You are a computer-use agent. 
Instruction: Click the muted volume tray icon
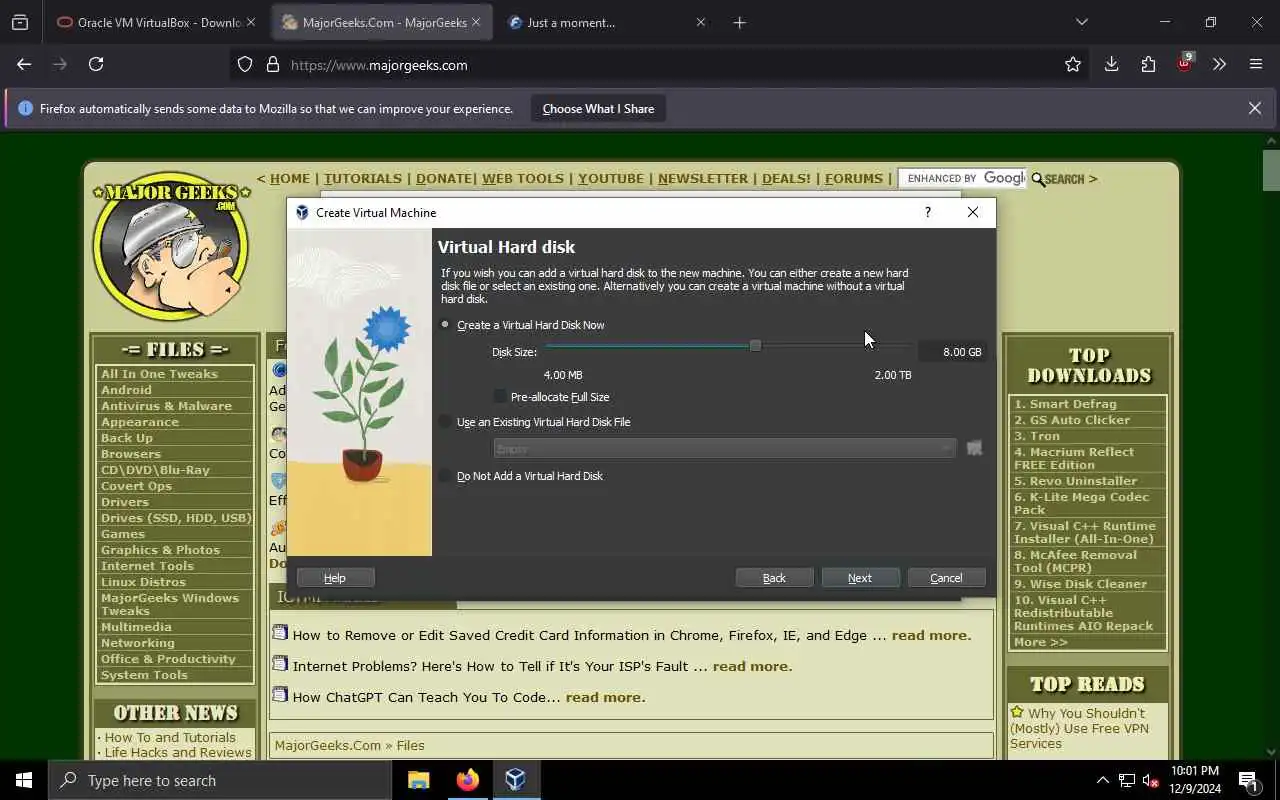pyautogui.click(x=1150, y=780)
